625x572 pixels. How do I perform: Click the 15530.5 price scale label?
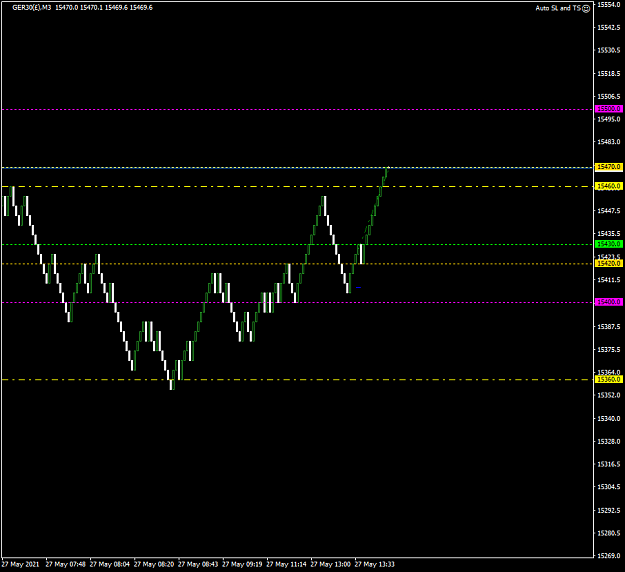click(x=609, y=50)
